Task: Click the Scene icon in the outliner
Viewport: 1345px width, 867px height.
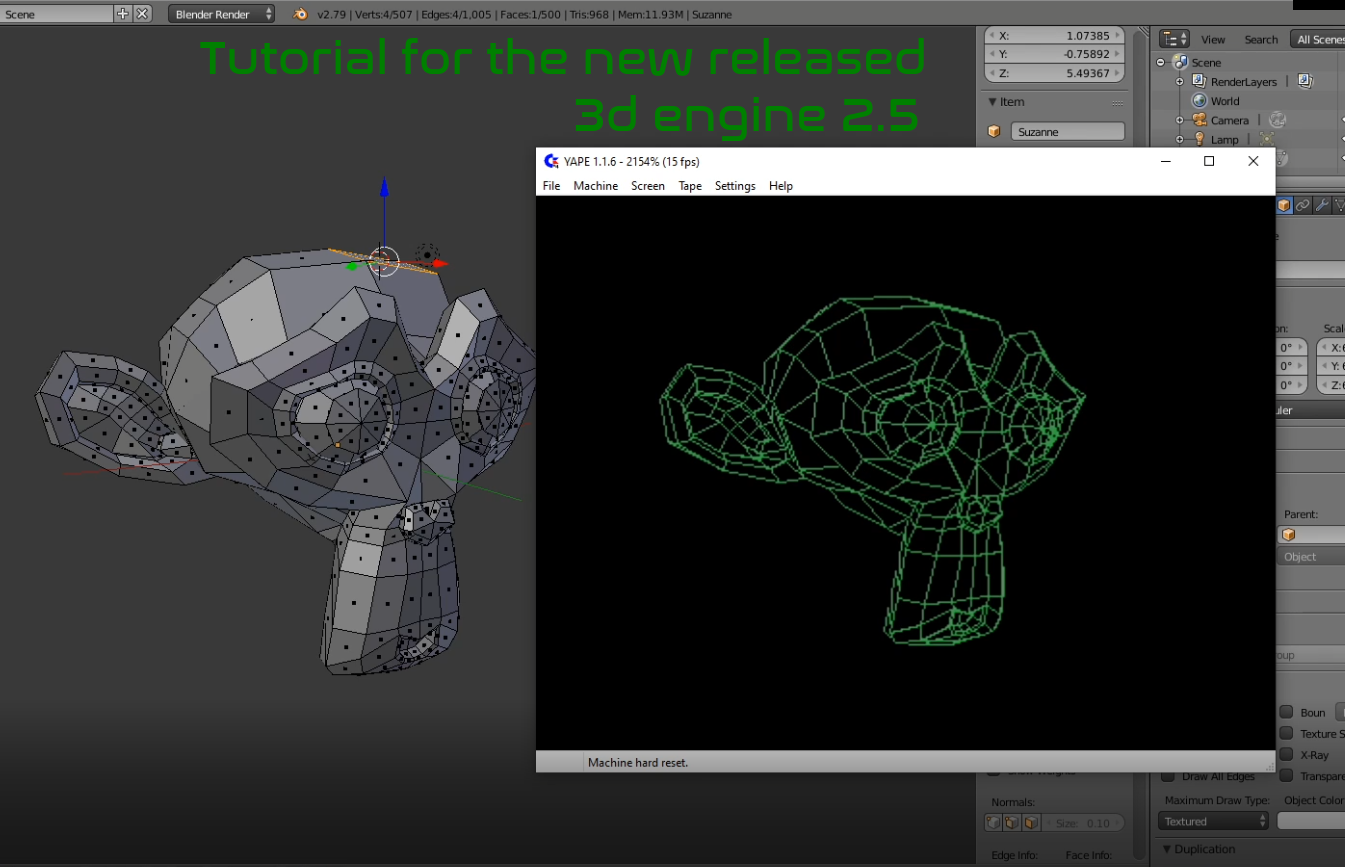Action: click(x=1180, y=62)
